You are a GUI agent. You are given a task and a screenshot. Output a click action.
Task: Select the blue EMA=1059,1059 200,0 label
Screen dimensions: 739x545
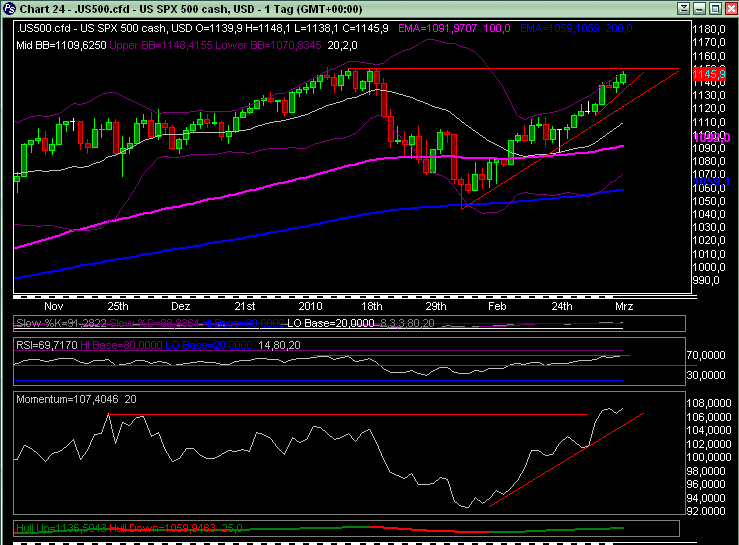click(576, 28)
